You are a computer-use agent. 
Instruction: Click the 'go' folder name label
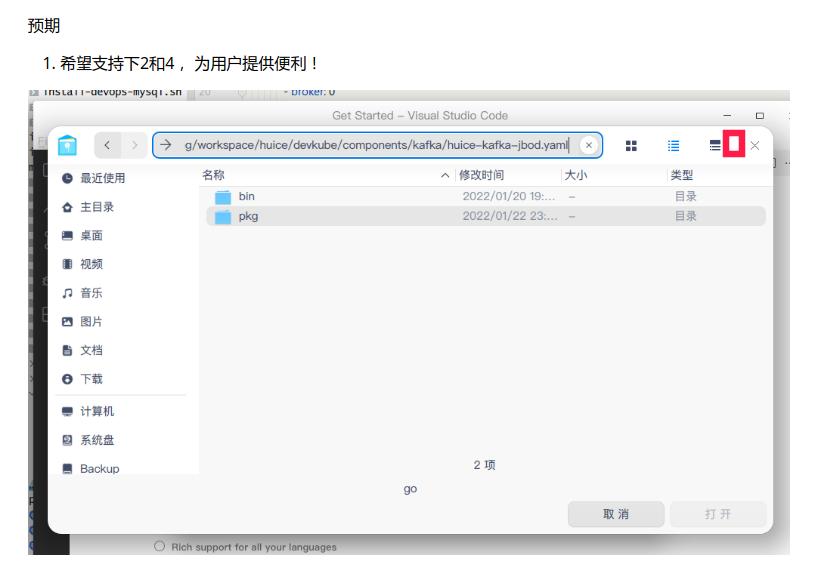click(x=410, y=489)
